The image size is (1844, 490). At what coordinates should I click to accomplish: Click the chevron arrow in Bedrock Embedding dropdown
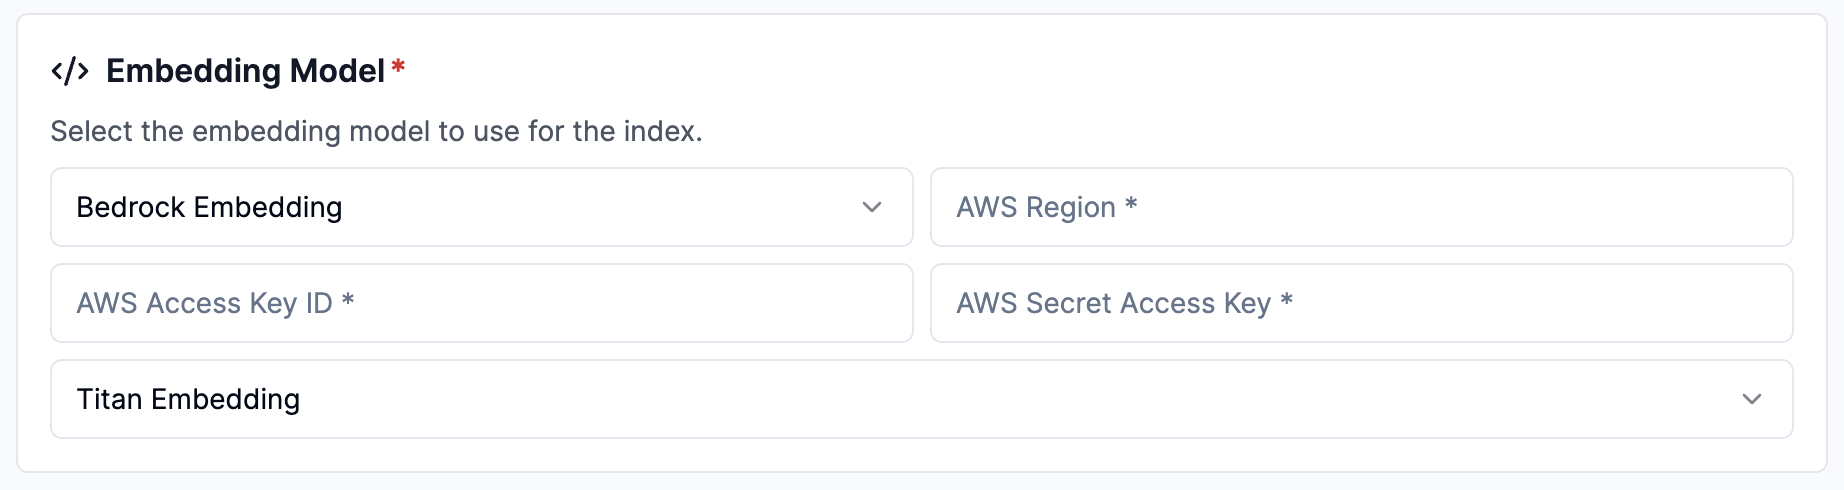point(872,207)
